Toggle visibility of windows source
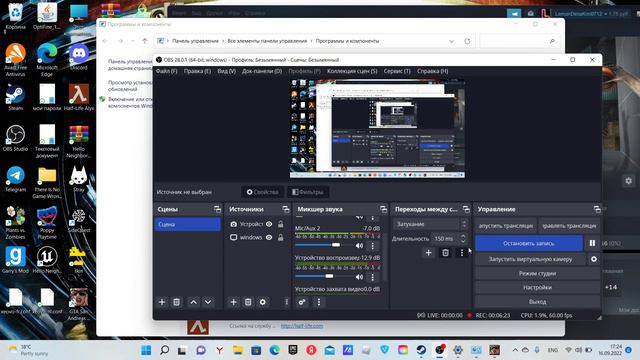The width and height of the screenshot is (640, 360). tap(269, 237)
